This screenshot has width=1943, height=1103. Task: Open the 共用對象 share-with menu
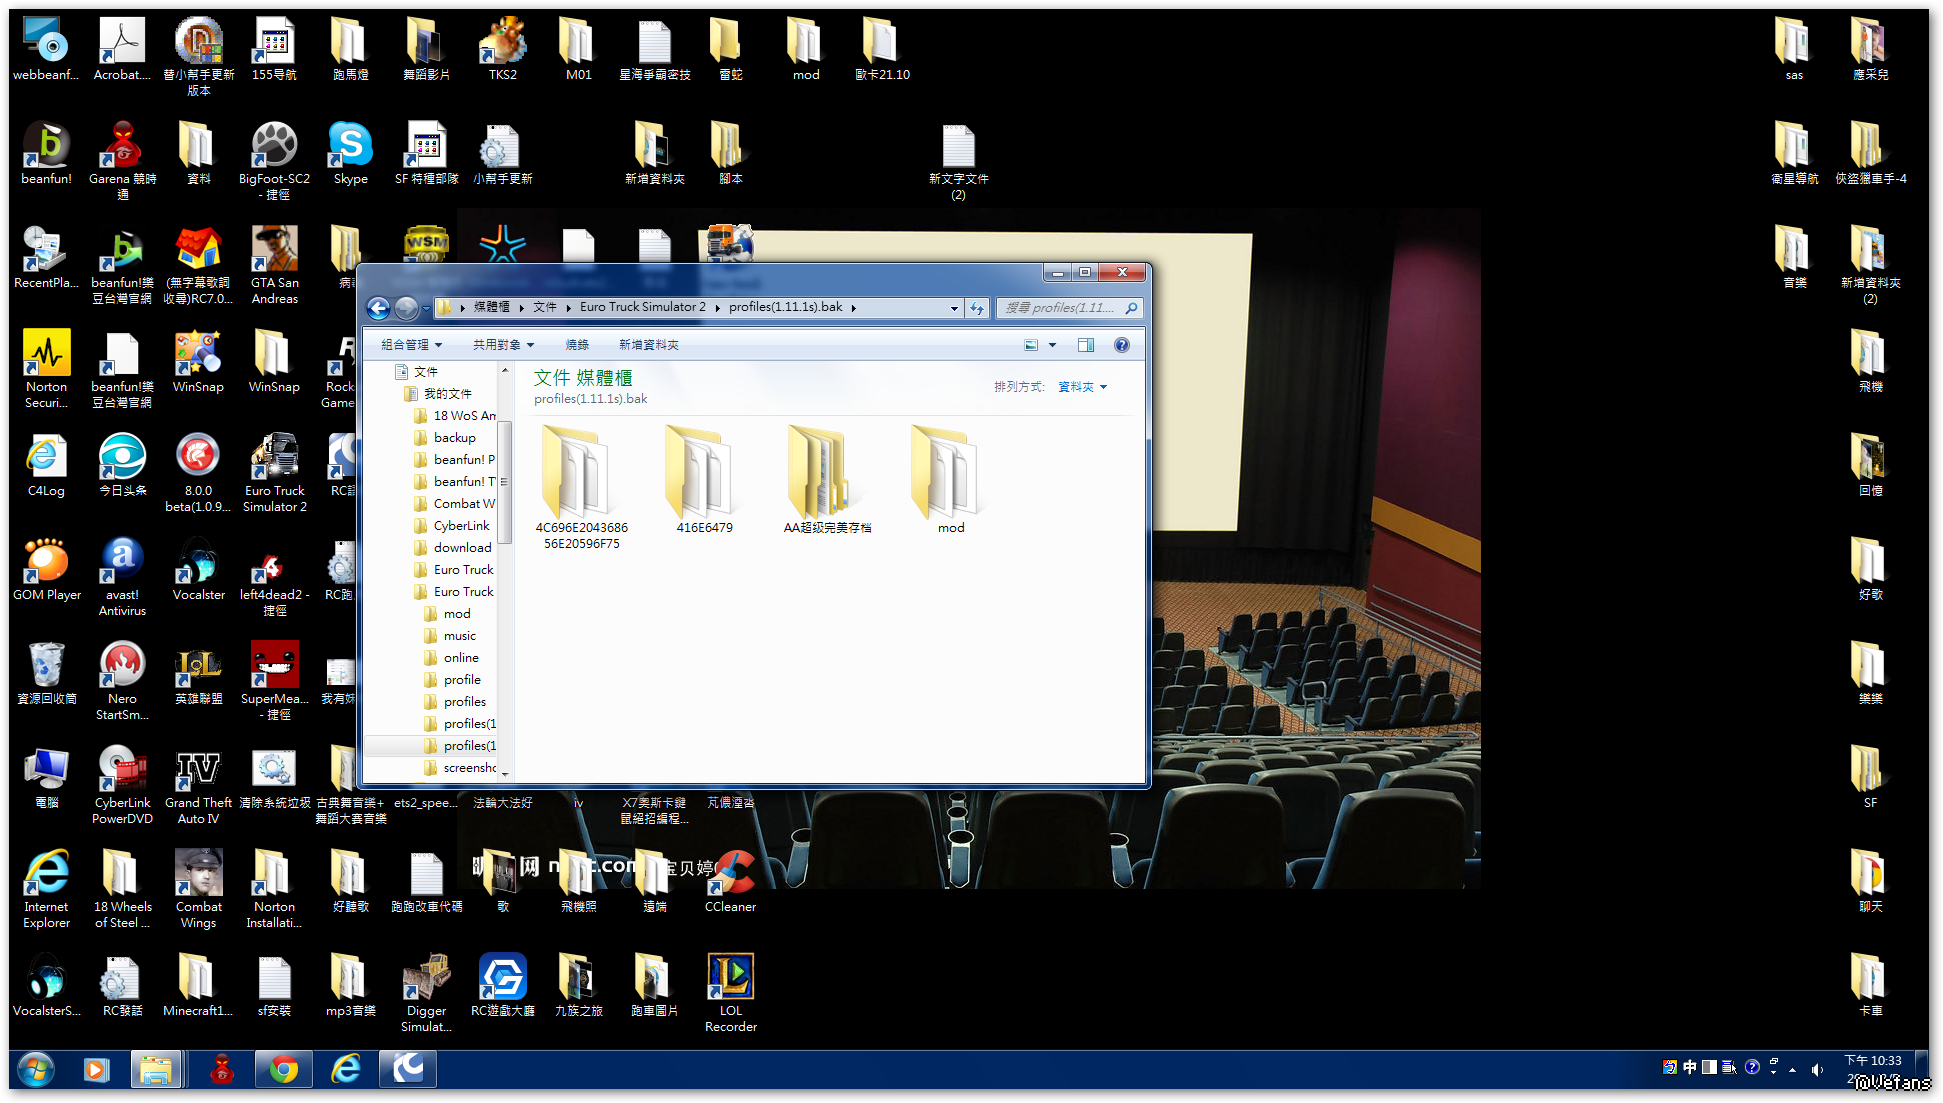(503, 345)
